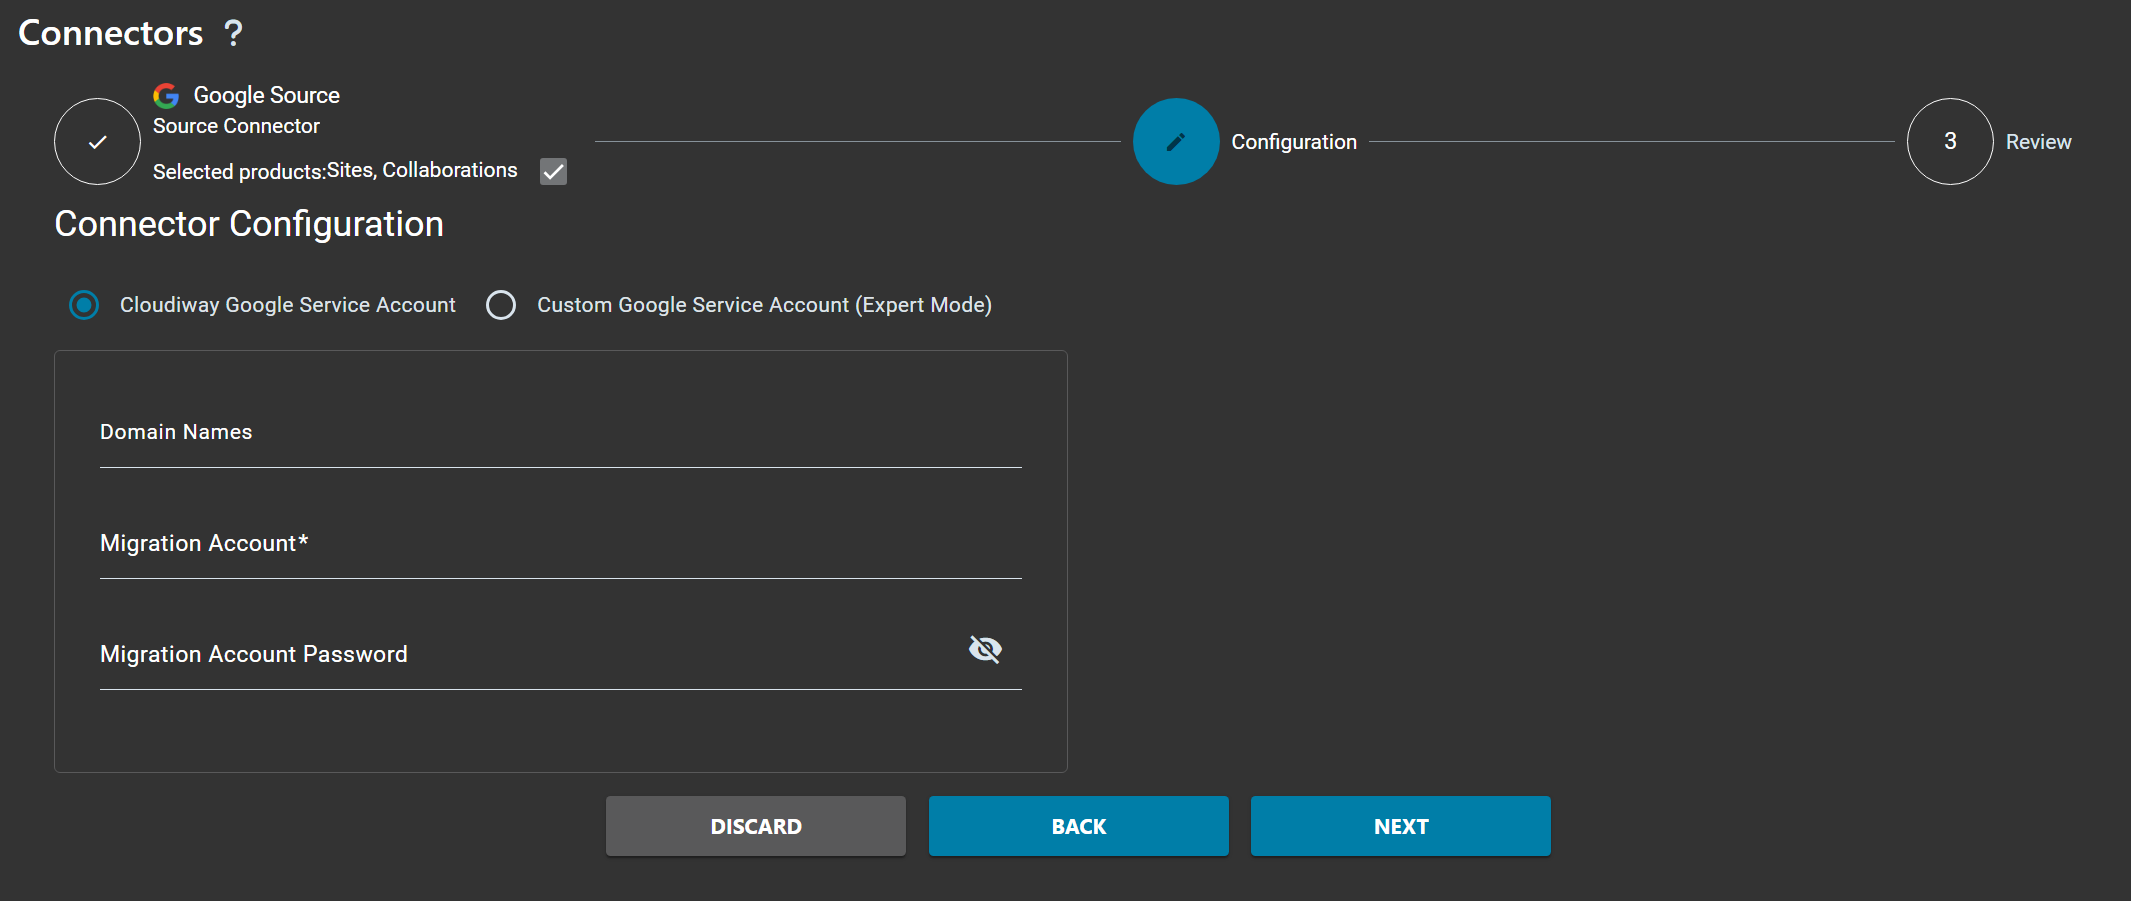Click the DISCARD button
2131x901 pixels.
756,826
